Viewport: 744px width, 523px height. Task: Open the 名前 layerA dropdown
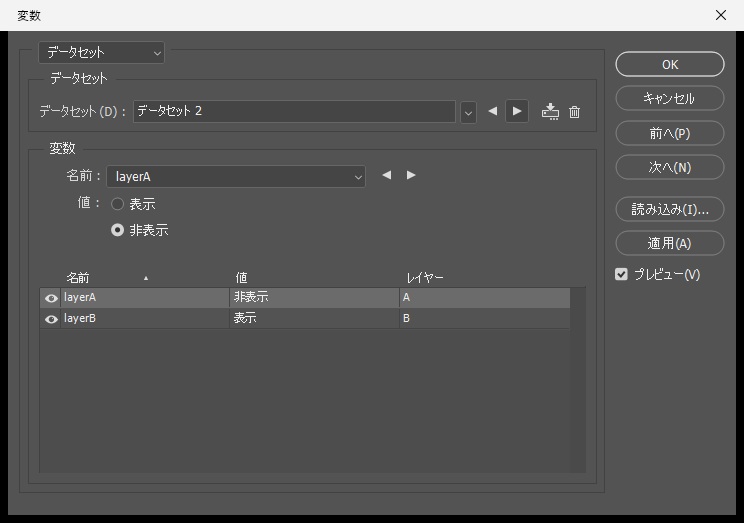236,177
